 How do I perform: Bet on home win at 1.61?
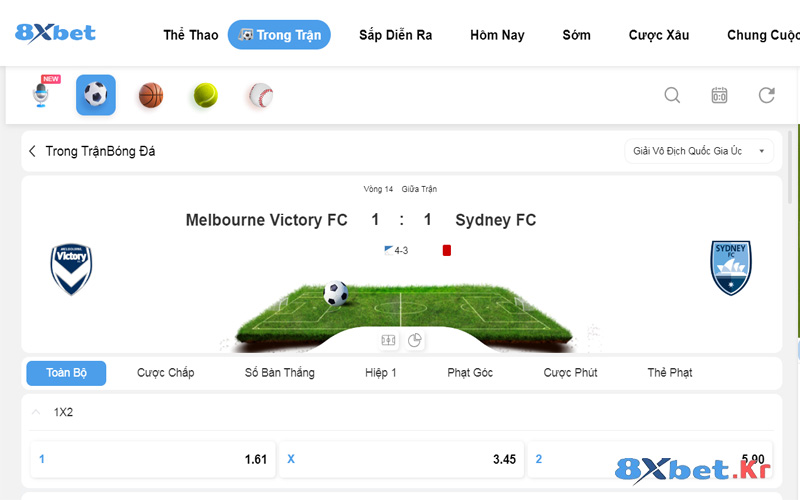click(153, 459)
